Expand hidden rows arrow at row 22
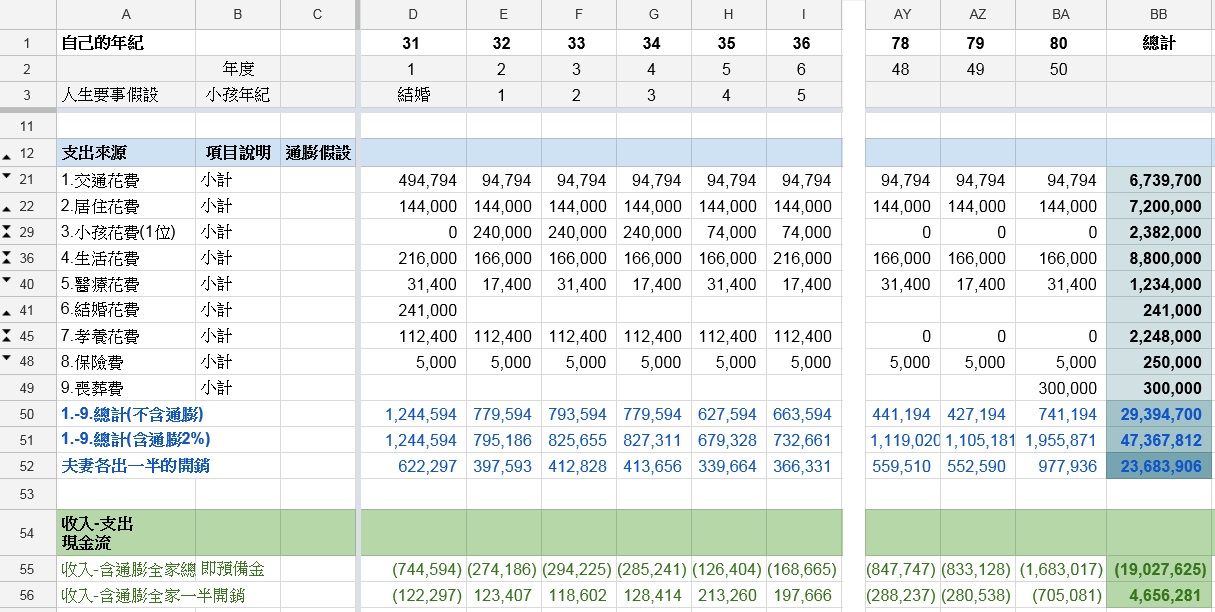1215x612 pixels. 7,208
